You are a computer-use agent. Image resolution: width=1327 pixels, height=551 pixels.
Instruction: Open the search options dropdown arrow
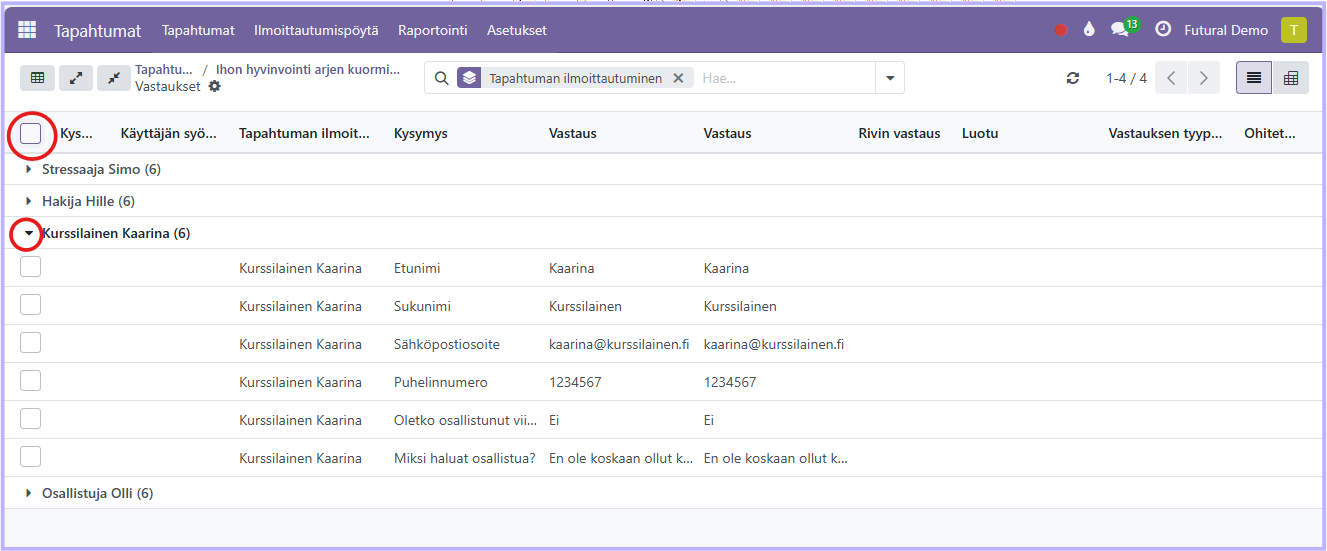pyautogui.click(x=889, y=78)
